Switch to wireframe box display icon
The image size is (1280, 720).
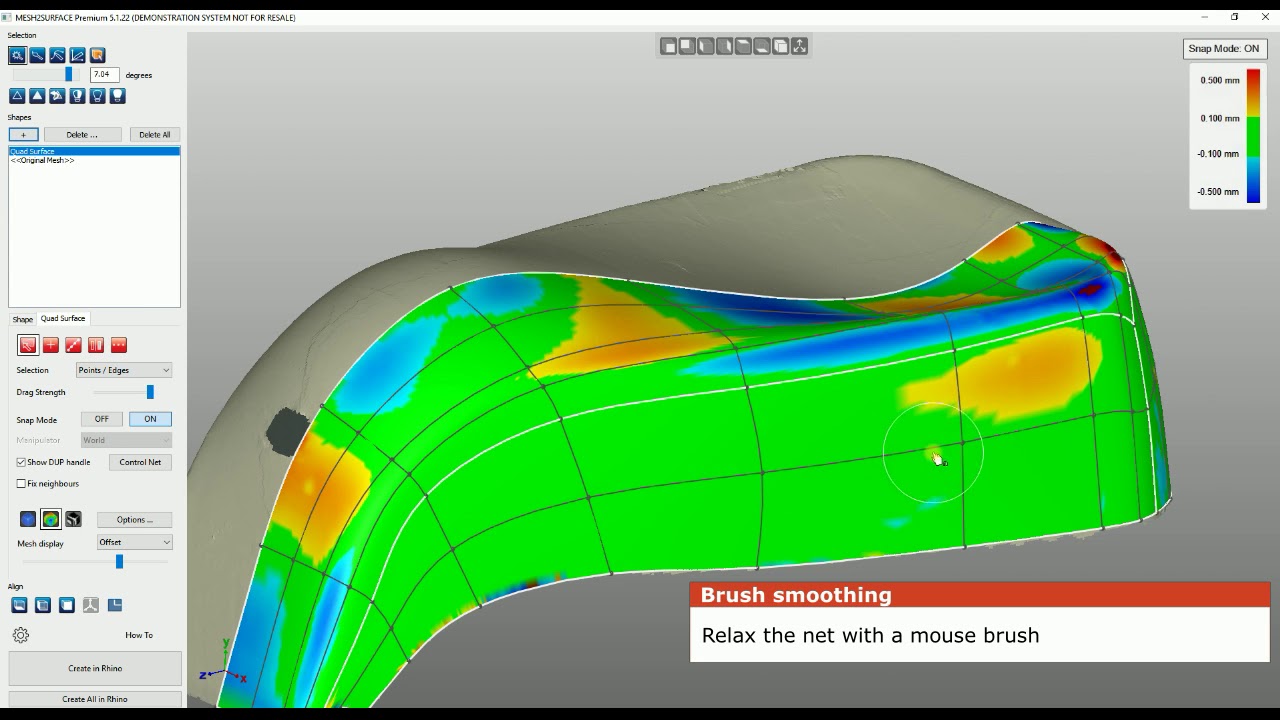[x=73, y=519]
